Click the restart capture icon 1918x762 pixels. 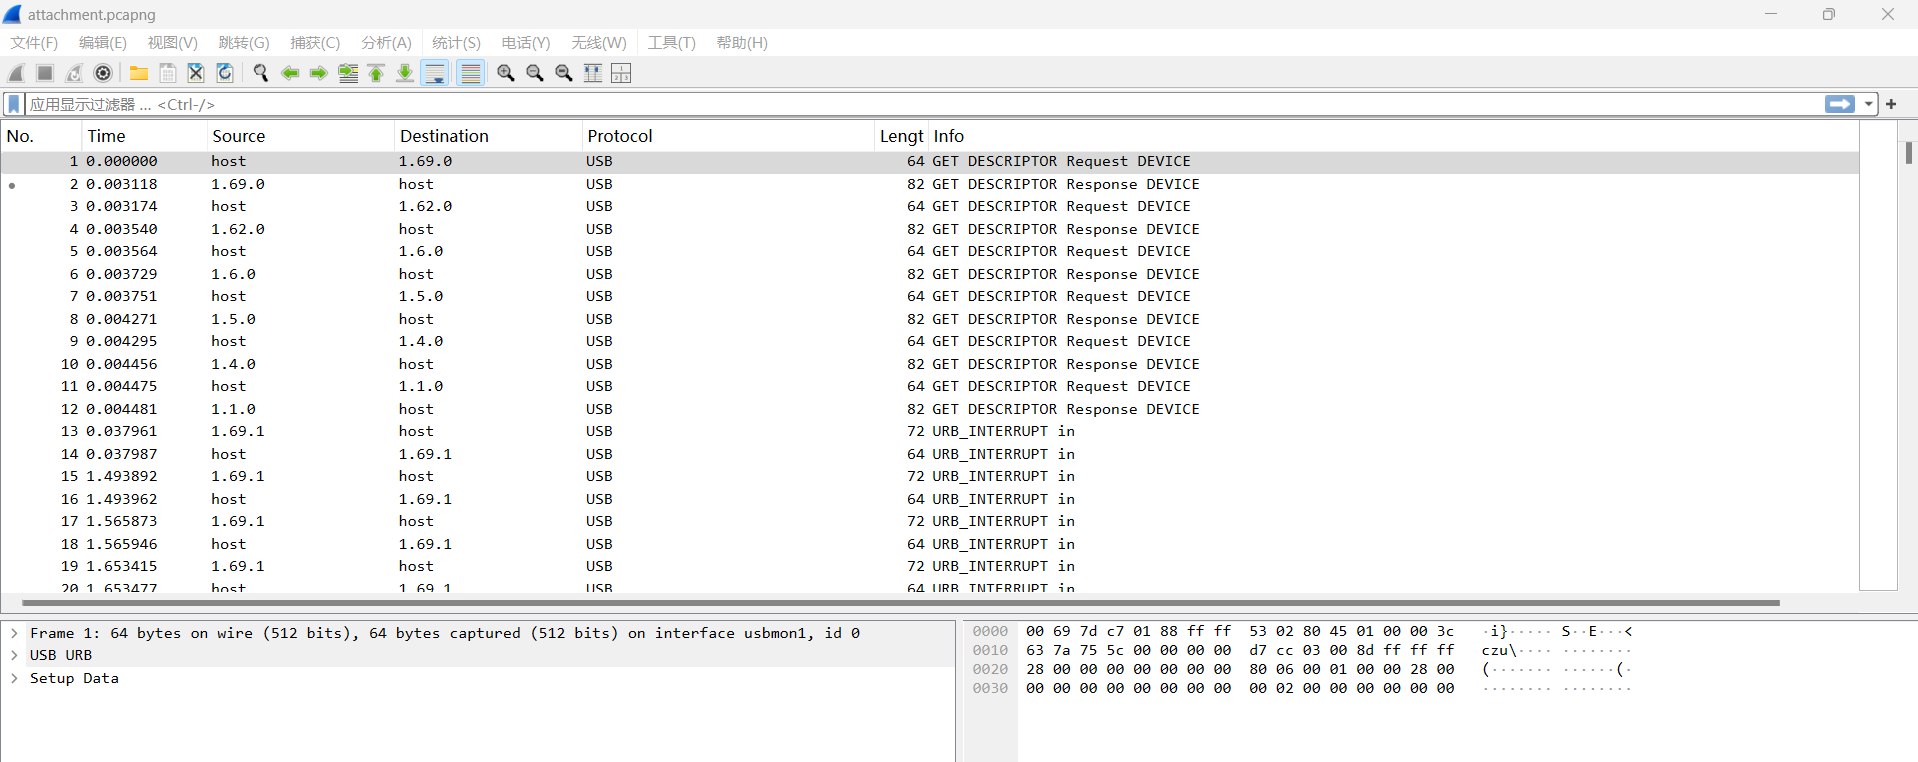click(x=74, y=73)
